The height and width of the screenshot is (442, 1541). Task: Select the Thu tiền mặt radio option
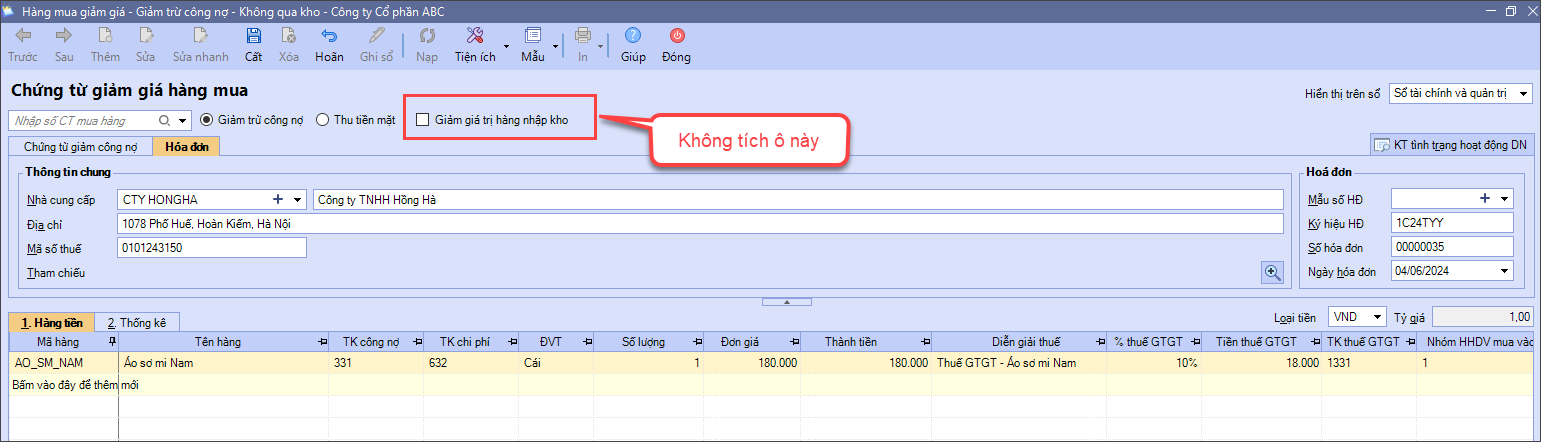322,120
